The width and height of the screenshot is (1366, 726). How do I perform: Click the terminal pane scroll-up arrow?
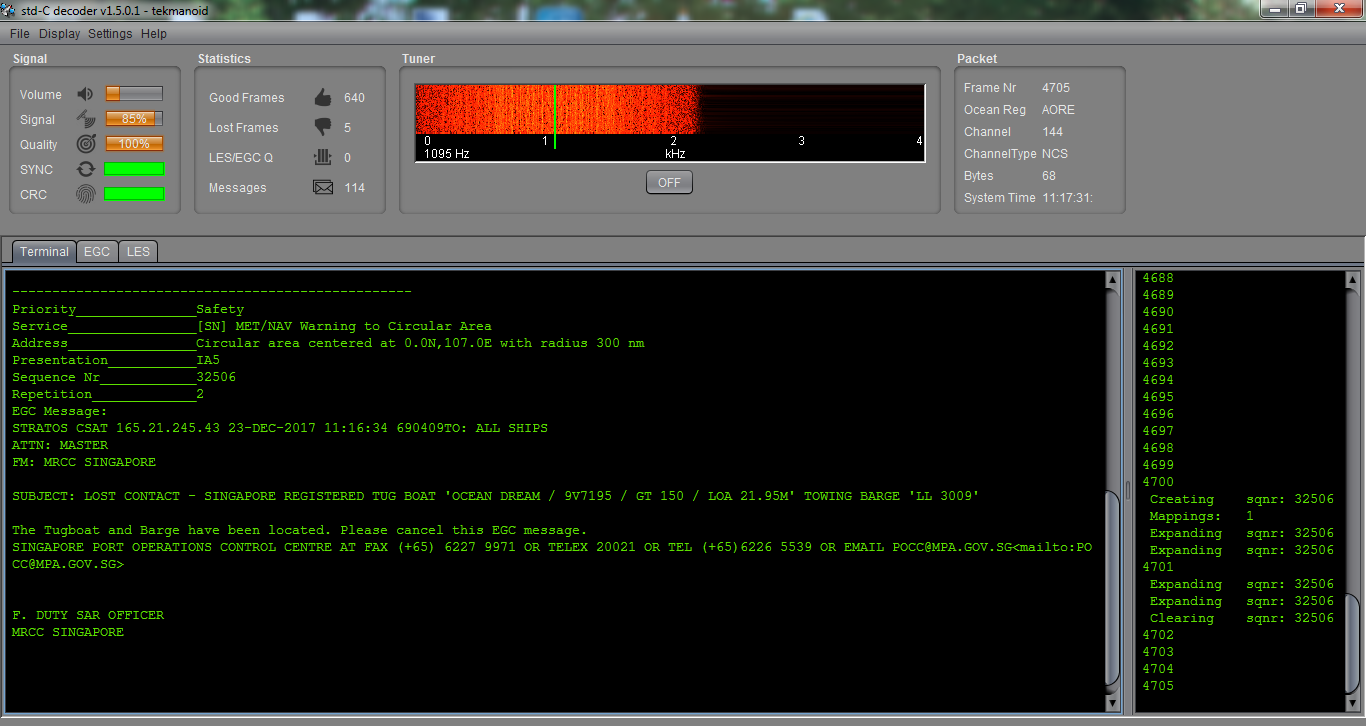pyautogui.click(x=1113, y=281)
